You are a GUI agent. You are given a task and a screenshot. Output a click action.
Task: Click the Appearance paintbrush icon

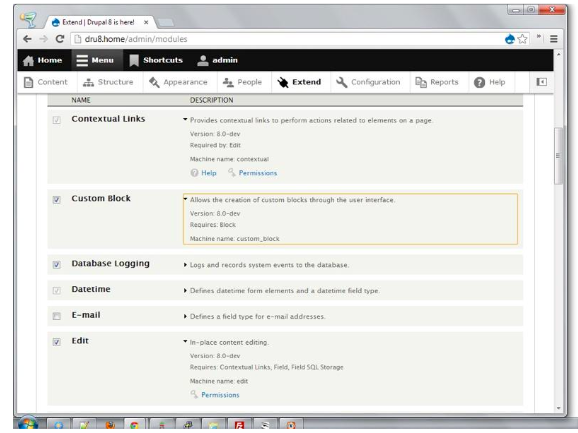154,82
